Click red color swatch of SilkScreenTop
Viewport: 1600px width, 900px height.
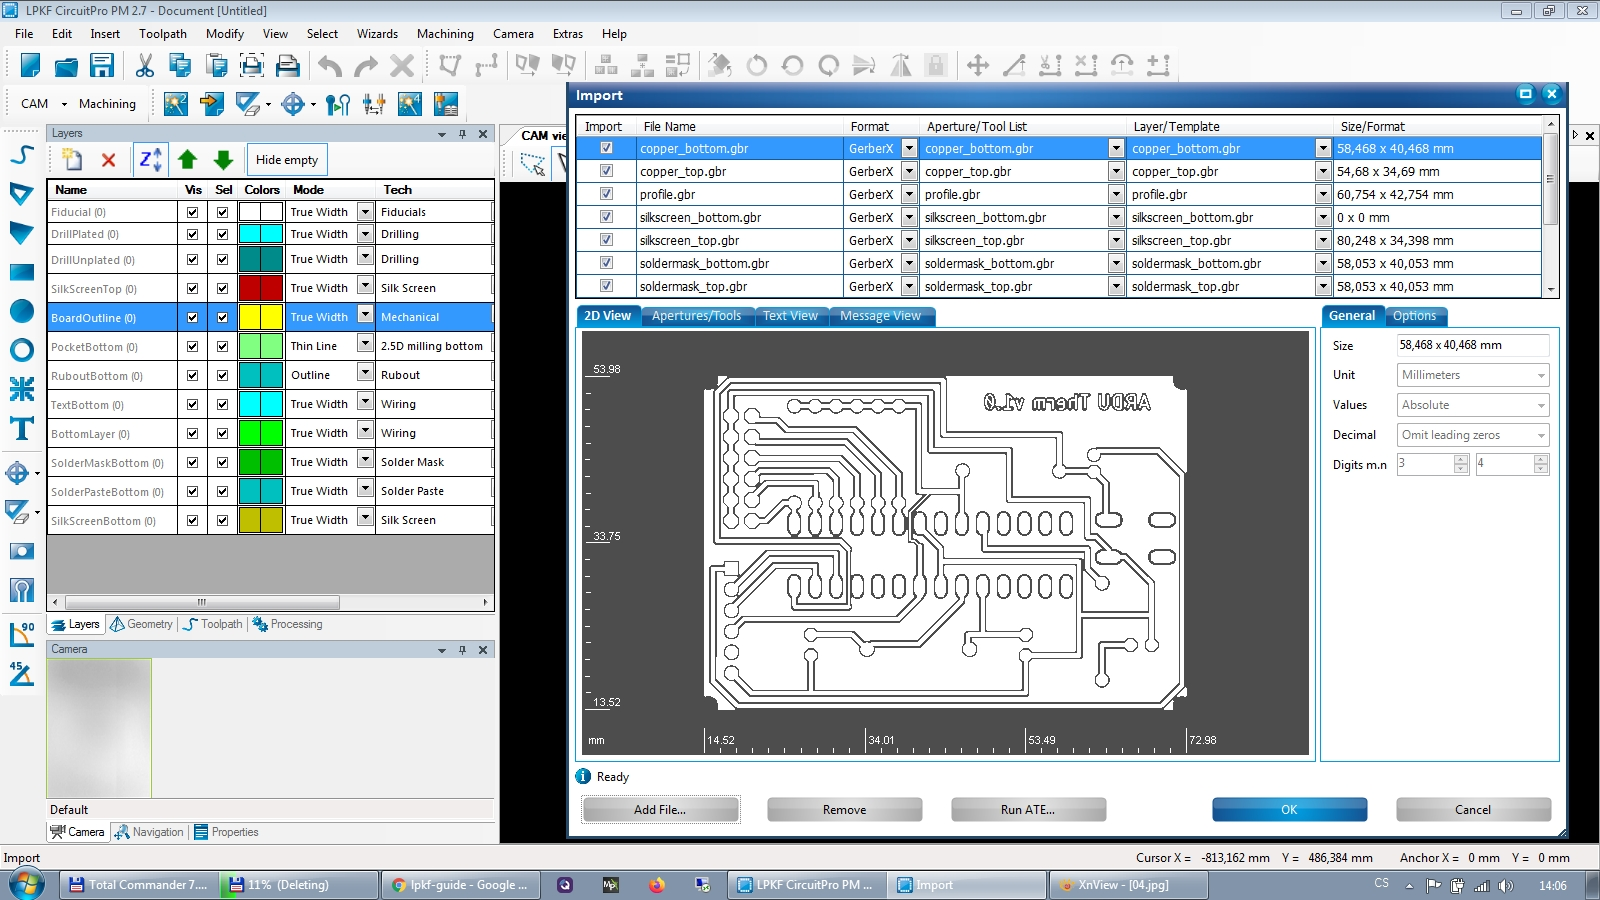point(261,288)
